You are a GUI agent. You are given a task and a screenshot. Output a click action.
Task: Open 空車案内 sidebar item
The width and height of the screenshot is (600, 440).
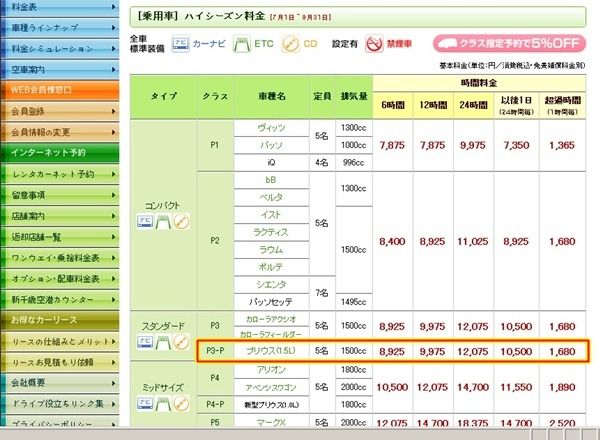60,70
